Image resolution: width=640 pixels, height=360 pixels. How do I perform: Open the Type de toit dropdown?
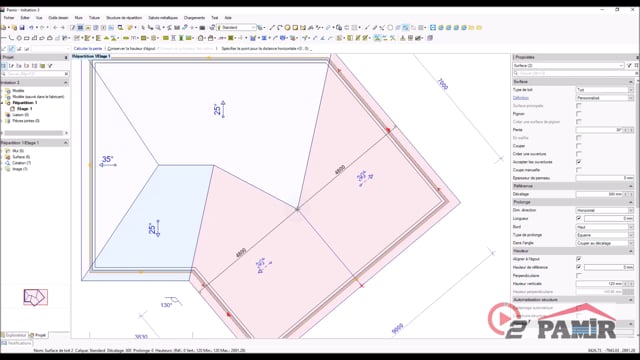[604, 90]
